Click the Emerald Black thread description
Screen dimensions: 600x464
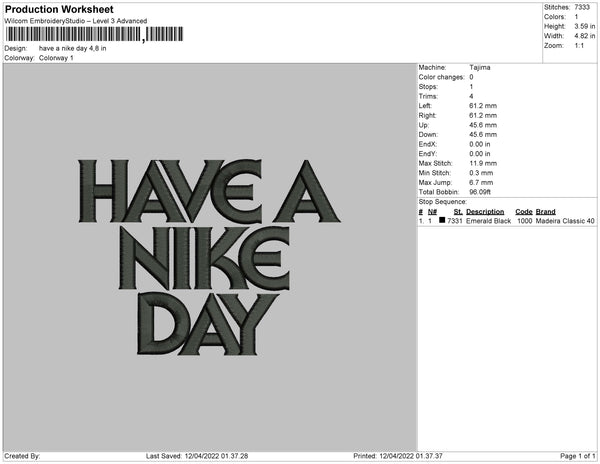(489, 221)
